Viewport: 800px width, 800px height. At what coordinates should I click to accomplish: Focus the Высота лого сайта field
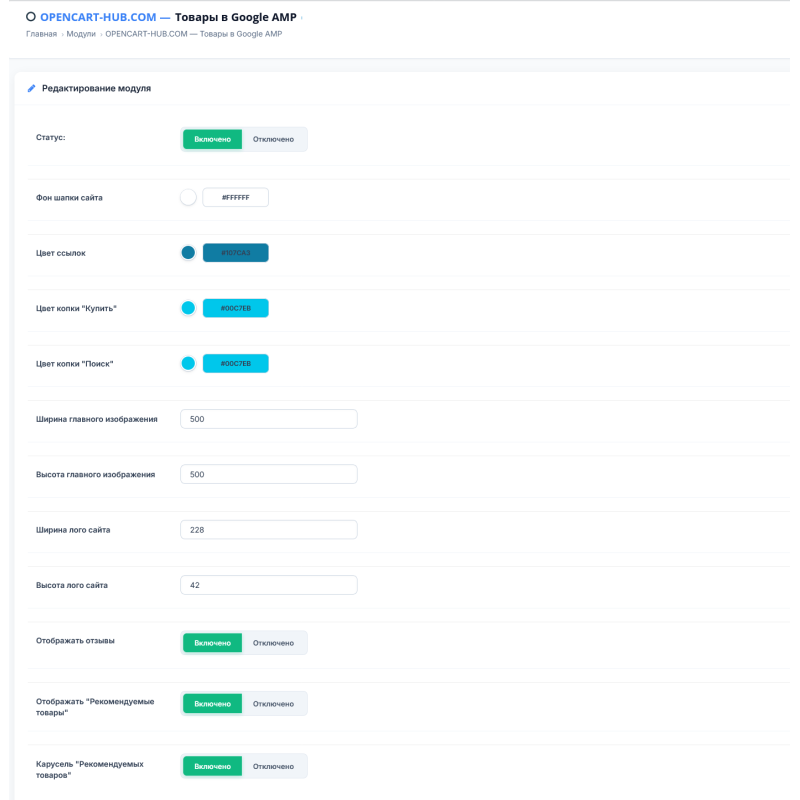tap(269, 585)
